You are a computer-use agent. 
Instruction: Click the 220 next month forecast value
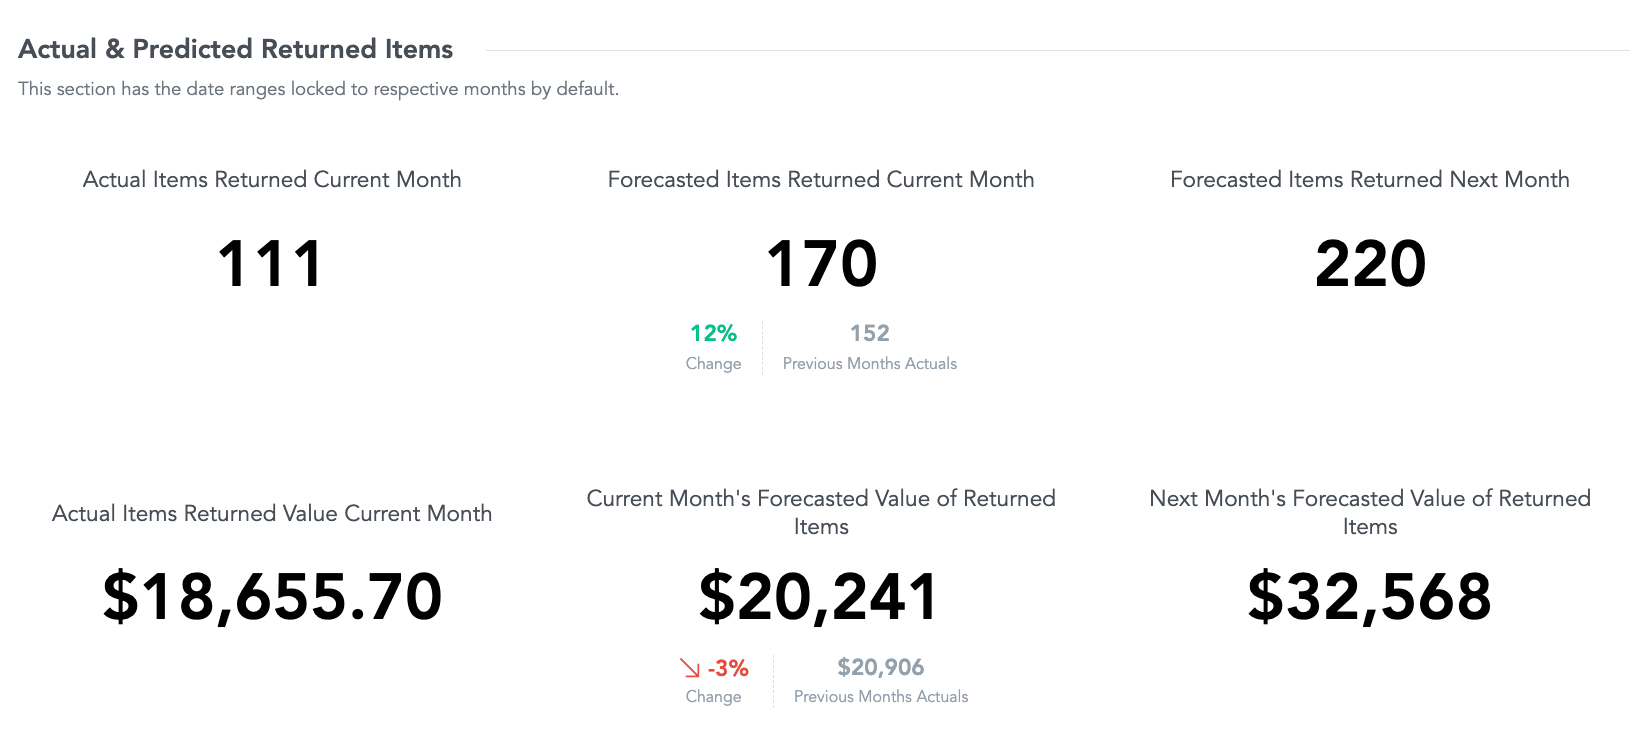tap(1370, 264)
